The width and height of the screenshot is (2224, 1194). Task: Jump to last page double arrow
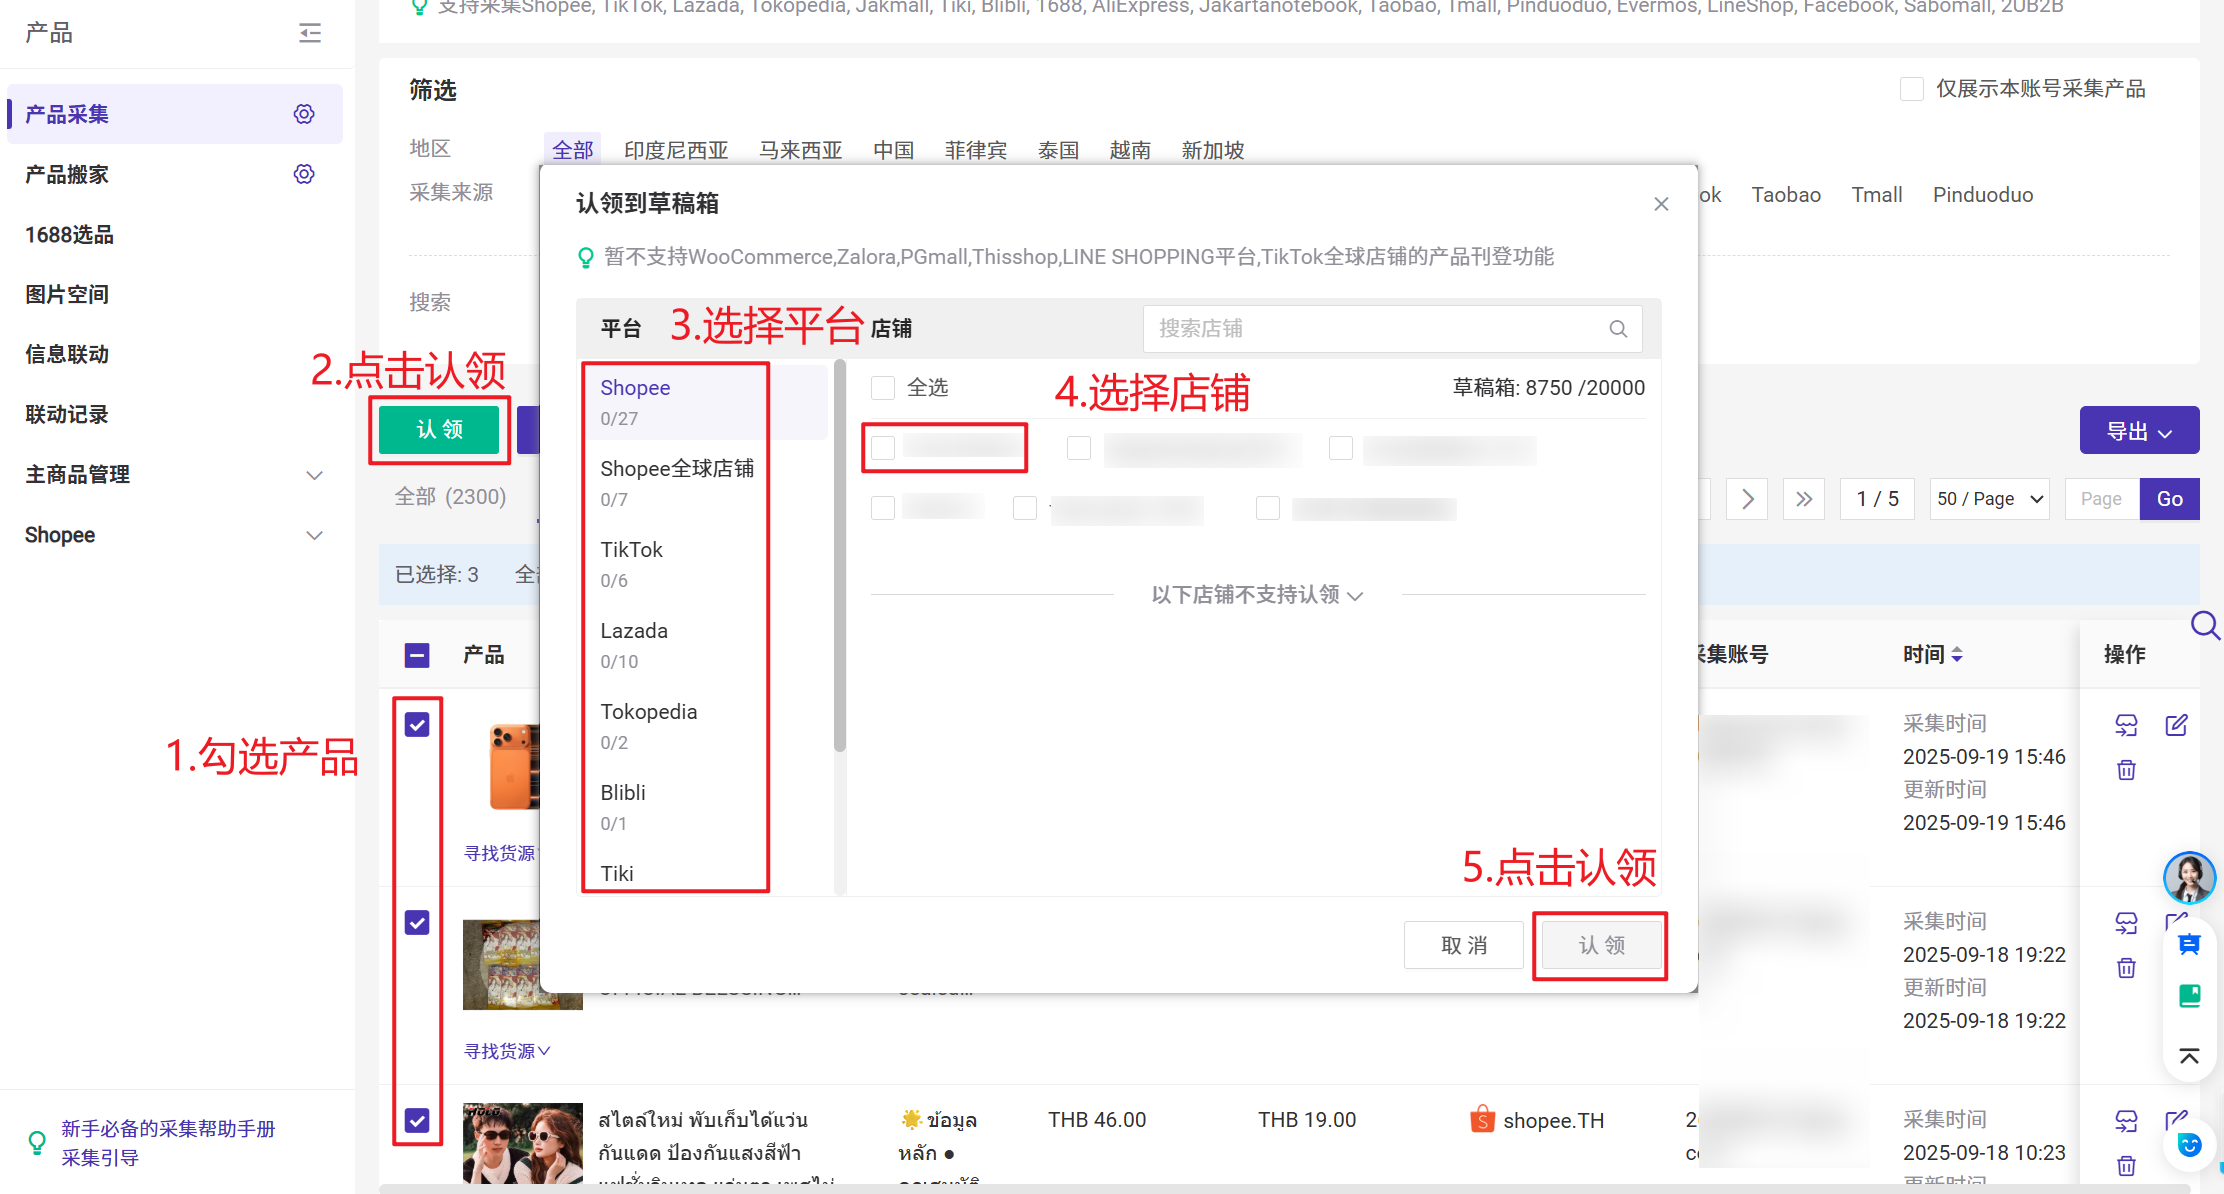[x=1803, y=499]
